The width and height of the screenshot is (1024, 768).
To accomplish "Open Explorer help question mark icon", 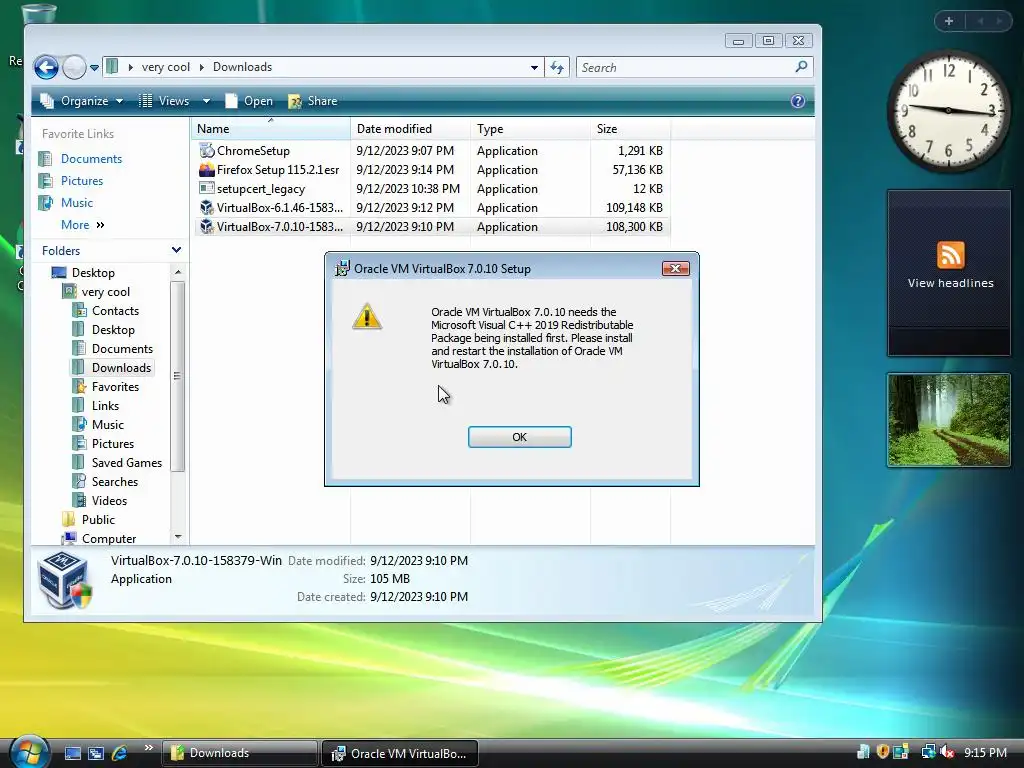I will click(x=797, y=101).
